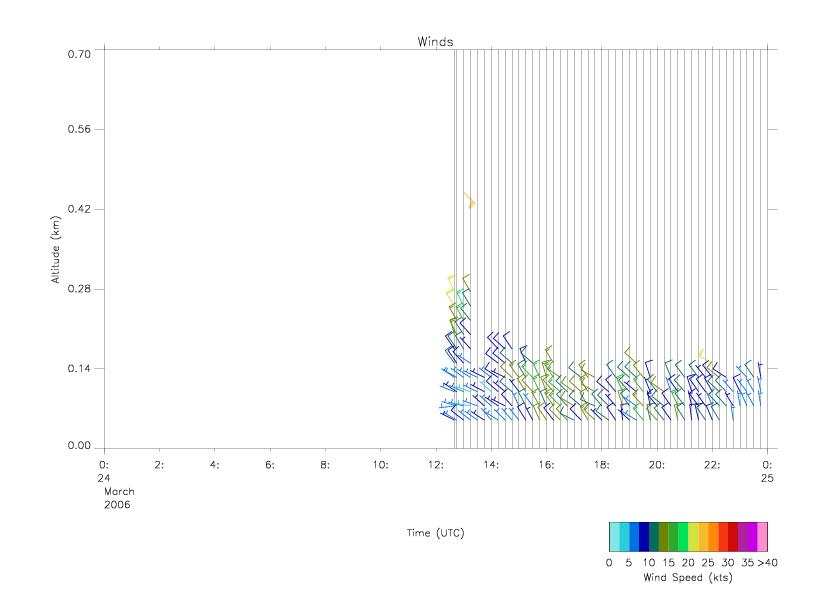Click the day "25" date label
The image size is (827, 611).
coord(767,478)
